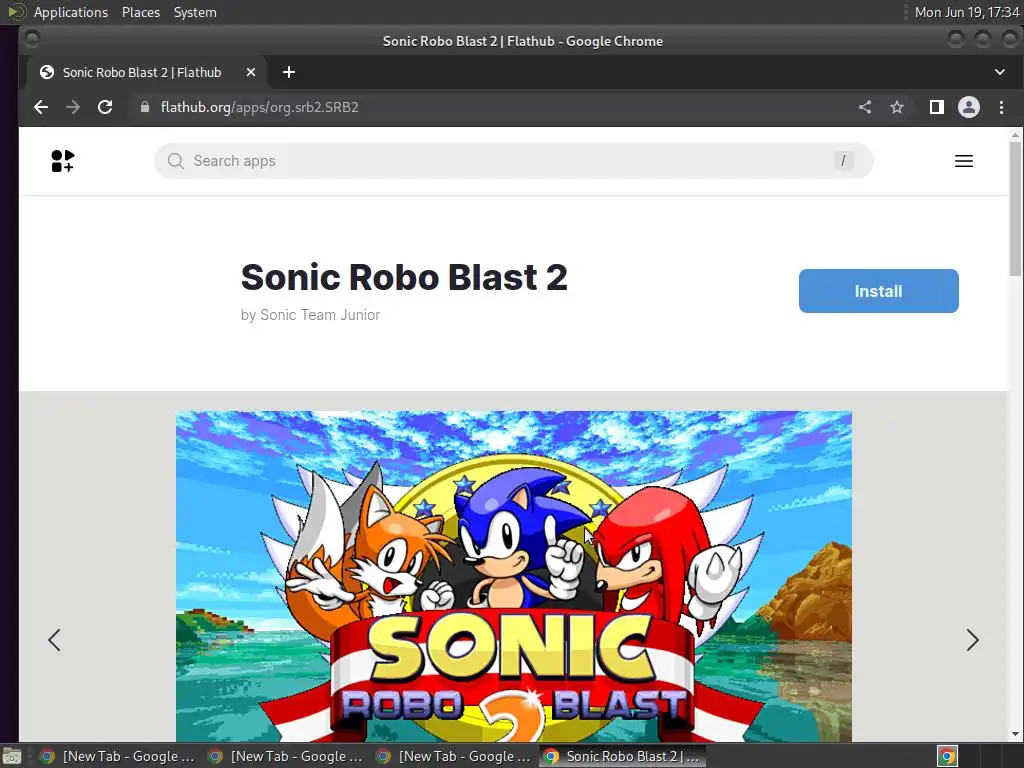This screenshot has height=768, width=1024.
Task: Bookmark this page with star icon
Action: [x=897, y=107]
